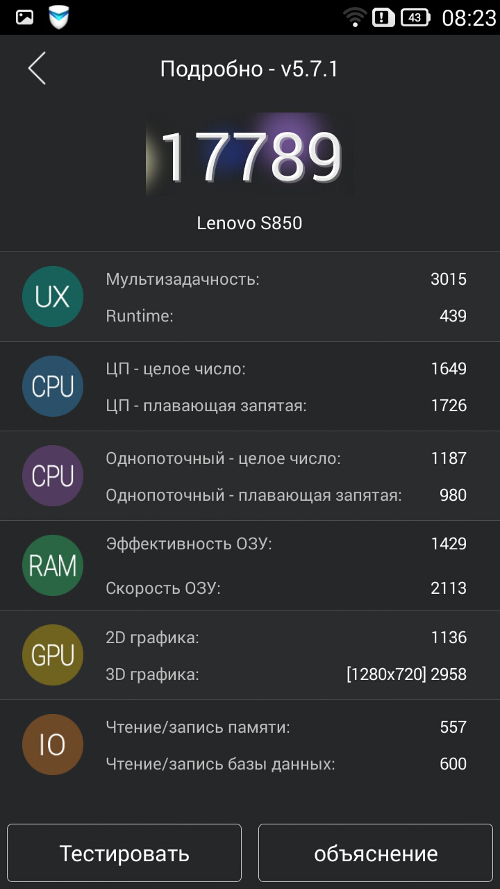Viewport: 500px width, 889px height.
Task: Open the Wi-Fi status bar icon
Action: point(355,18)
